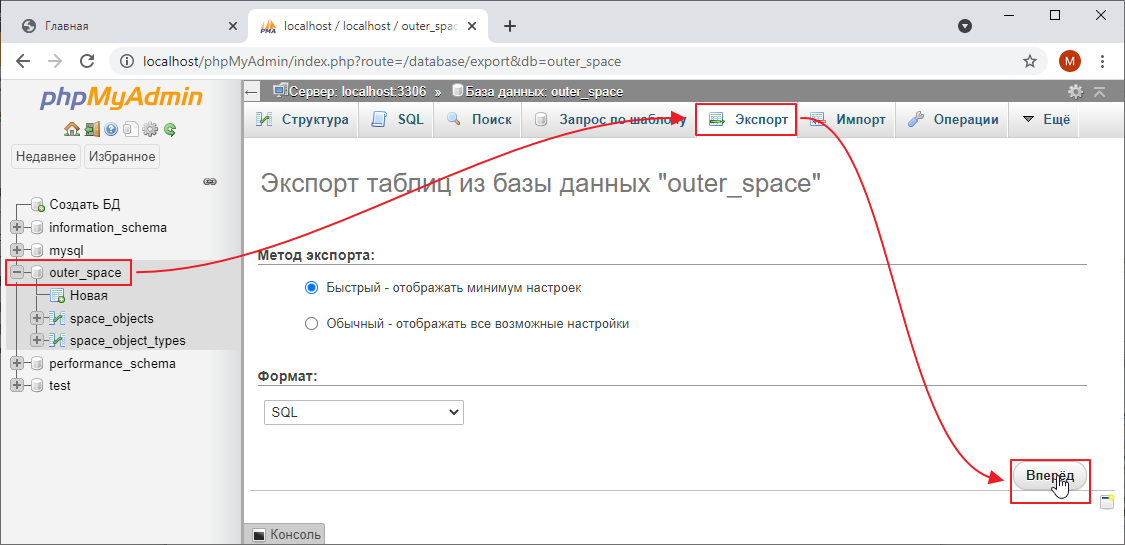Collapse the outer_space database tree
Screen dimensions: 1125x545
pyautogui.click(x=17, y=273)
